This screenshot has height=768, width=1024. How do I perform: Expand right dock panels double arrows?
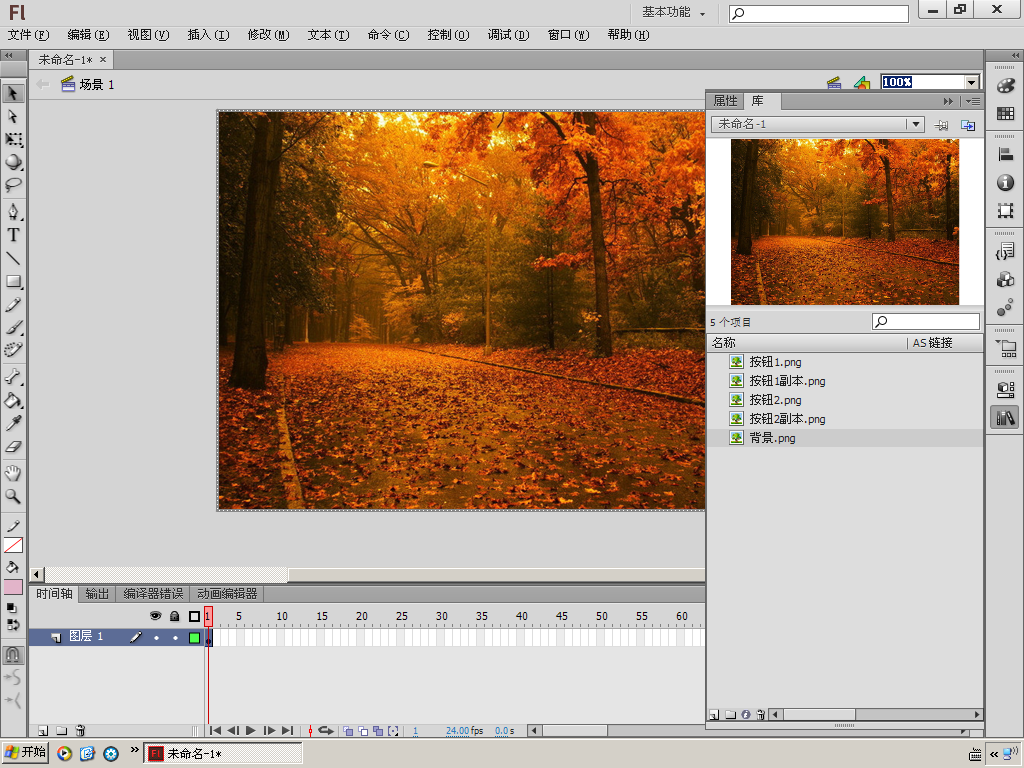tap(1015, 56)
